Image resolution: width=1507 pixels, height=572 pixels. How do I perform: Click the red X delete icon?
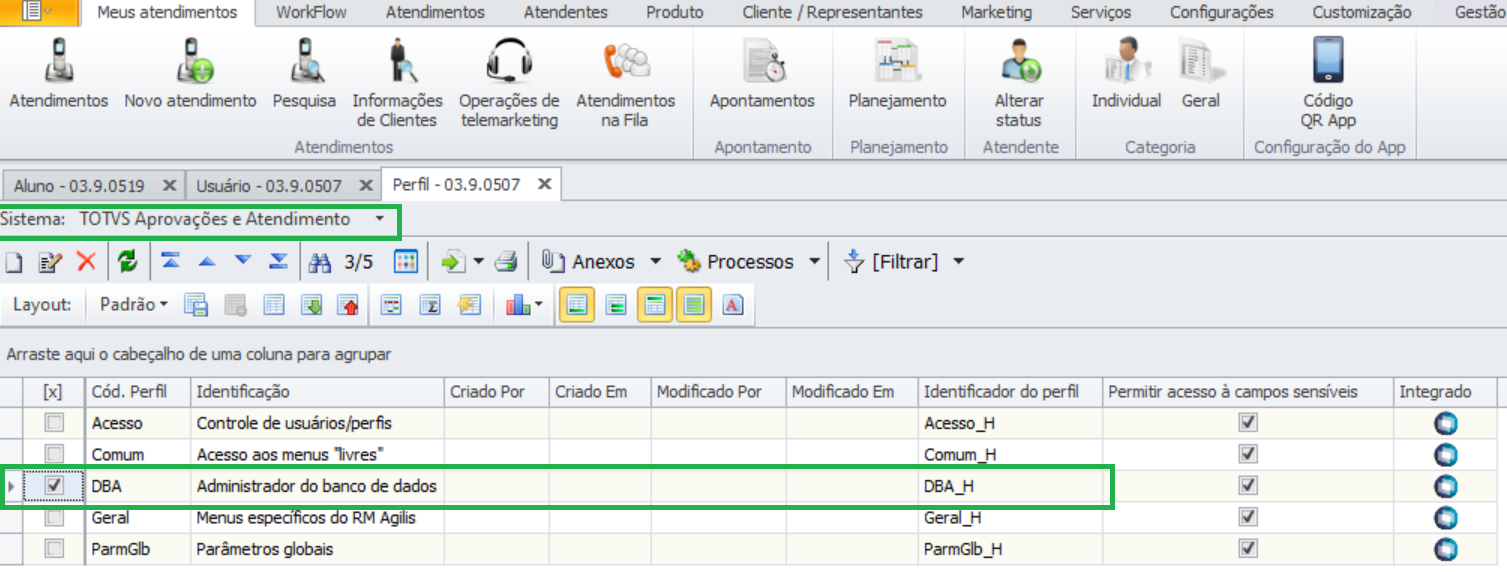pos(86,262)
